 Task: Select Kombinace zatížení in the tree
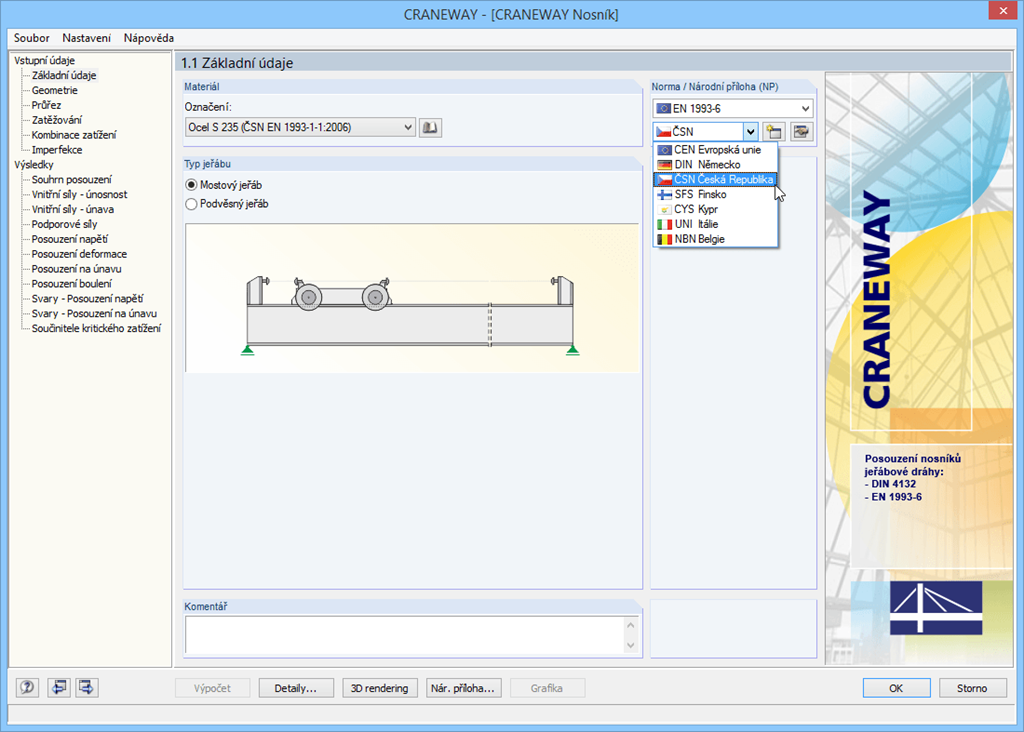click(x=74, y=135)
